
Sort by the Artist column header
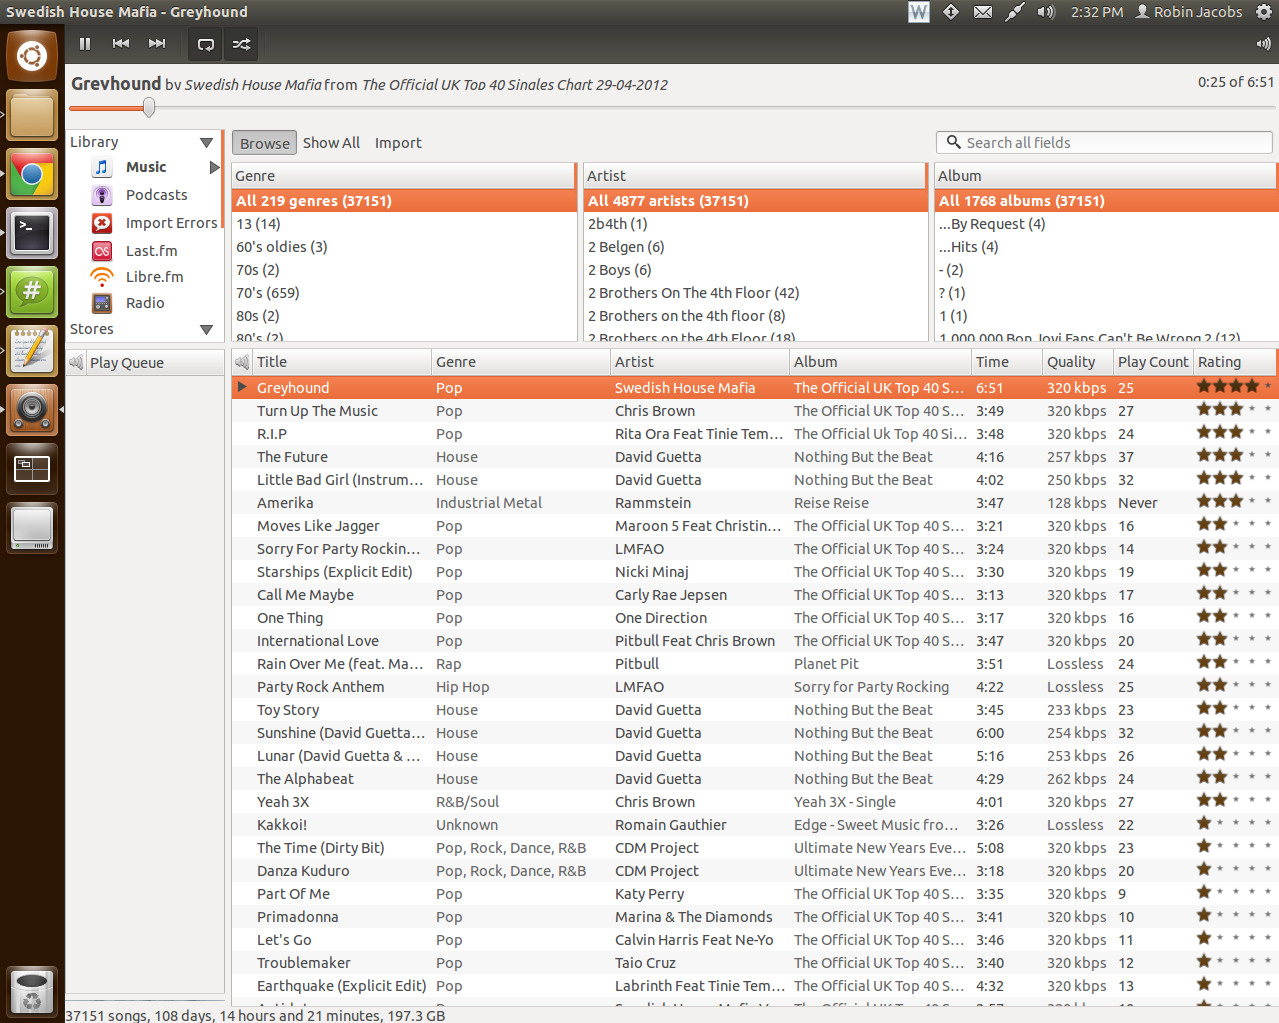pos(699,362)
